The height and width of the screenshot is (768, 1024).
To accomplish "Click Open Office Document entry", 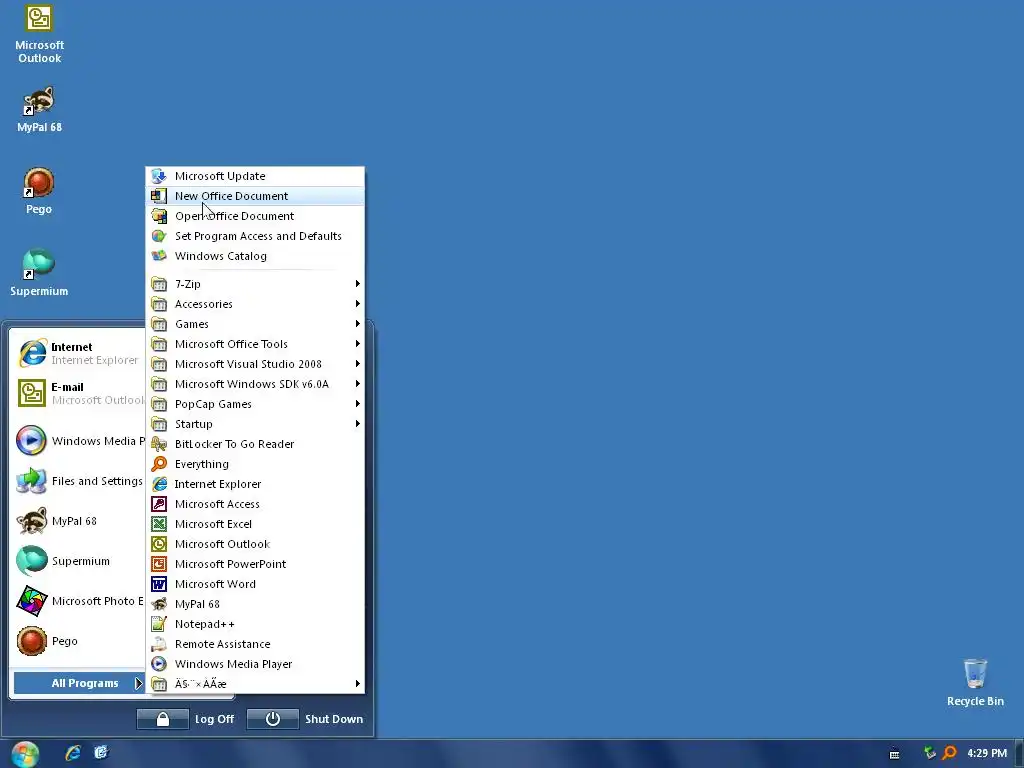I will click(x=255, y=216).
